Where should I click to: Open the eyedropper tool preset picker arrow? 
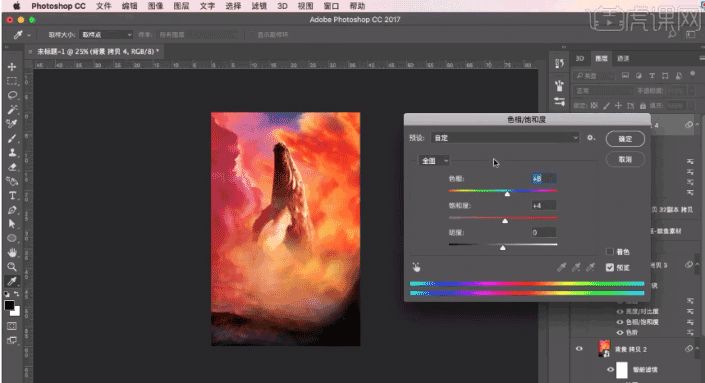[29, 35]
